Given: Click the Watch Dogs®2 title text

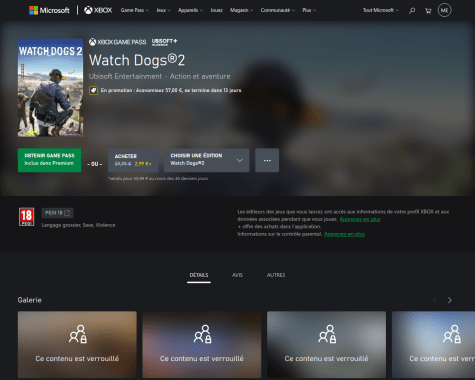Looking at the screenshot, I should (137, 60).
